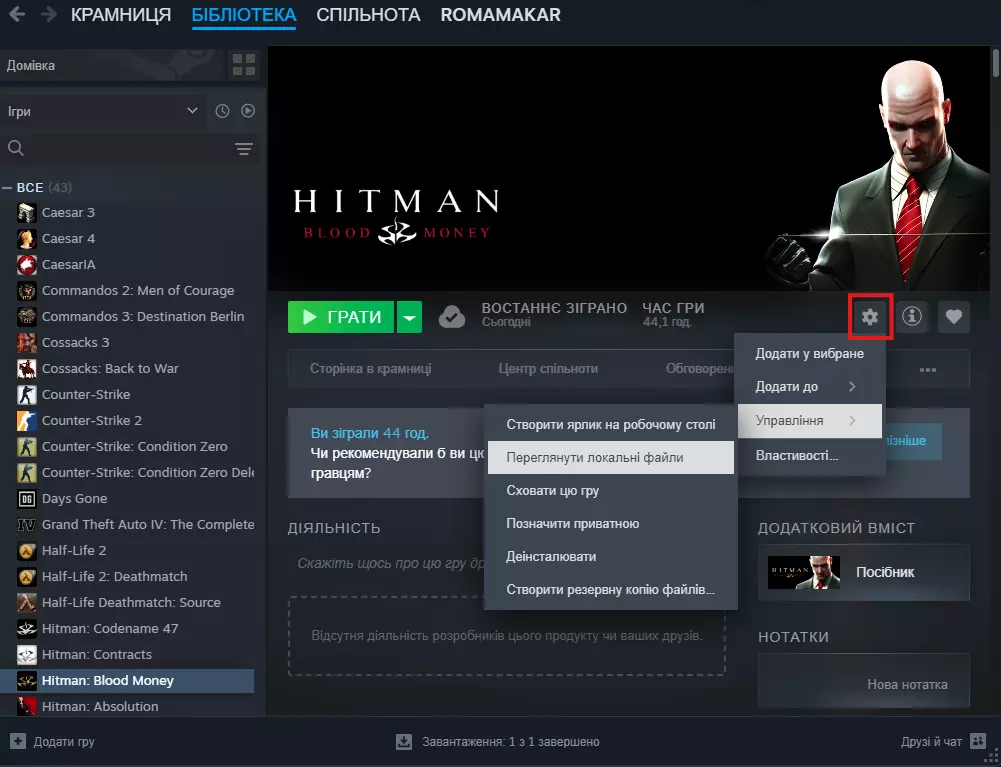This screenshot has width=1001, height=767.
Task: Select Cossacks: Back to War
Action: pos(127,368)
